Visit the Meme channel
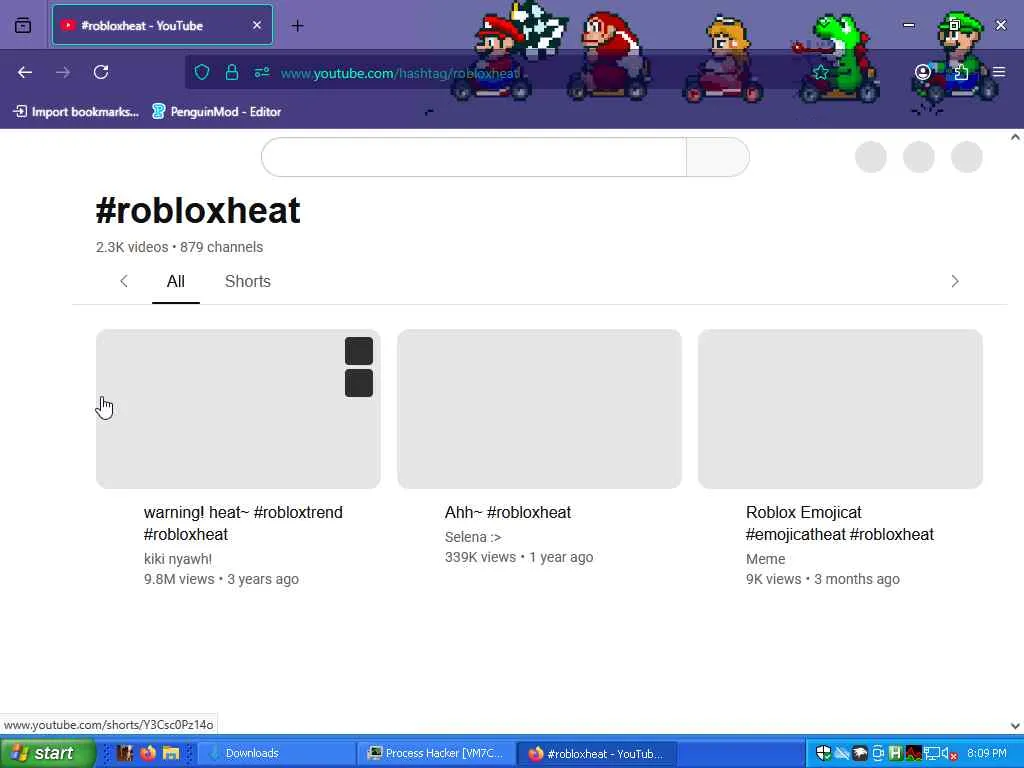1024x768 pixels. tap(765, 559)
